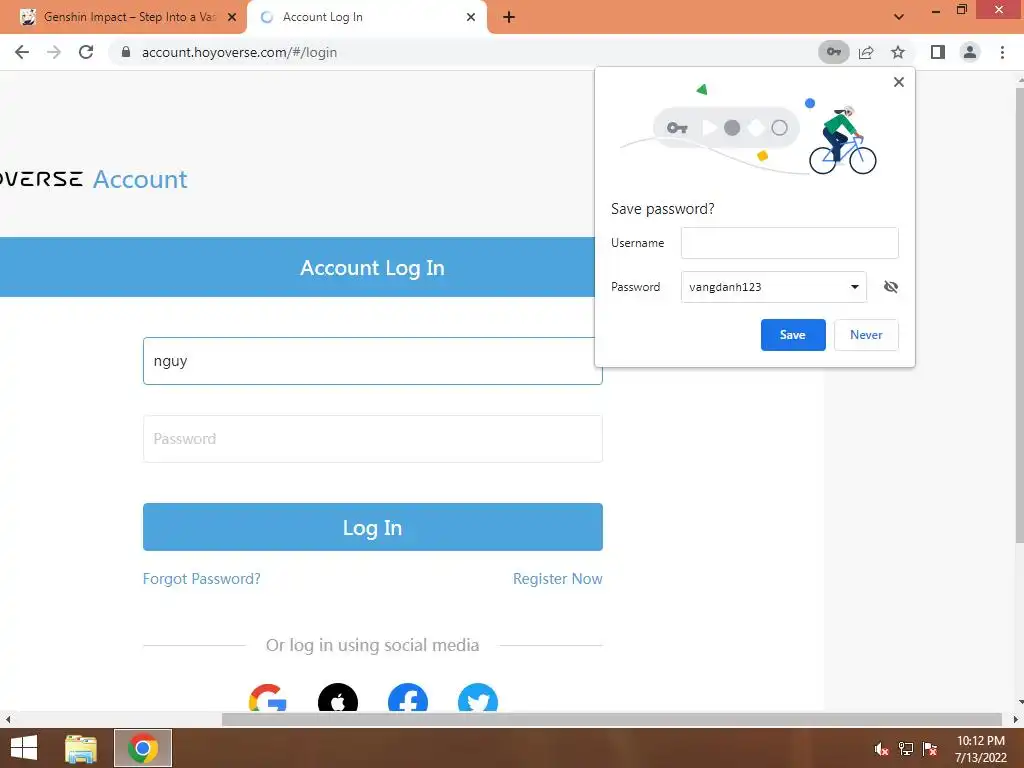This screenshot has height=768, width=1024.
Task: Log in with Twitter icon
Action: [x=478, y=699]
